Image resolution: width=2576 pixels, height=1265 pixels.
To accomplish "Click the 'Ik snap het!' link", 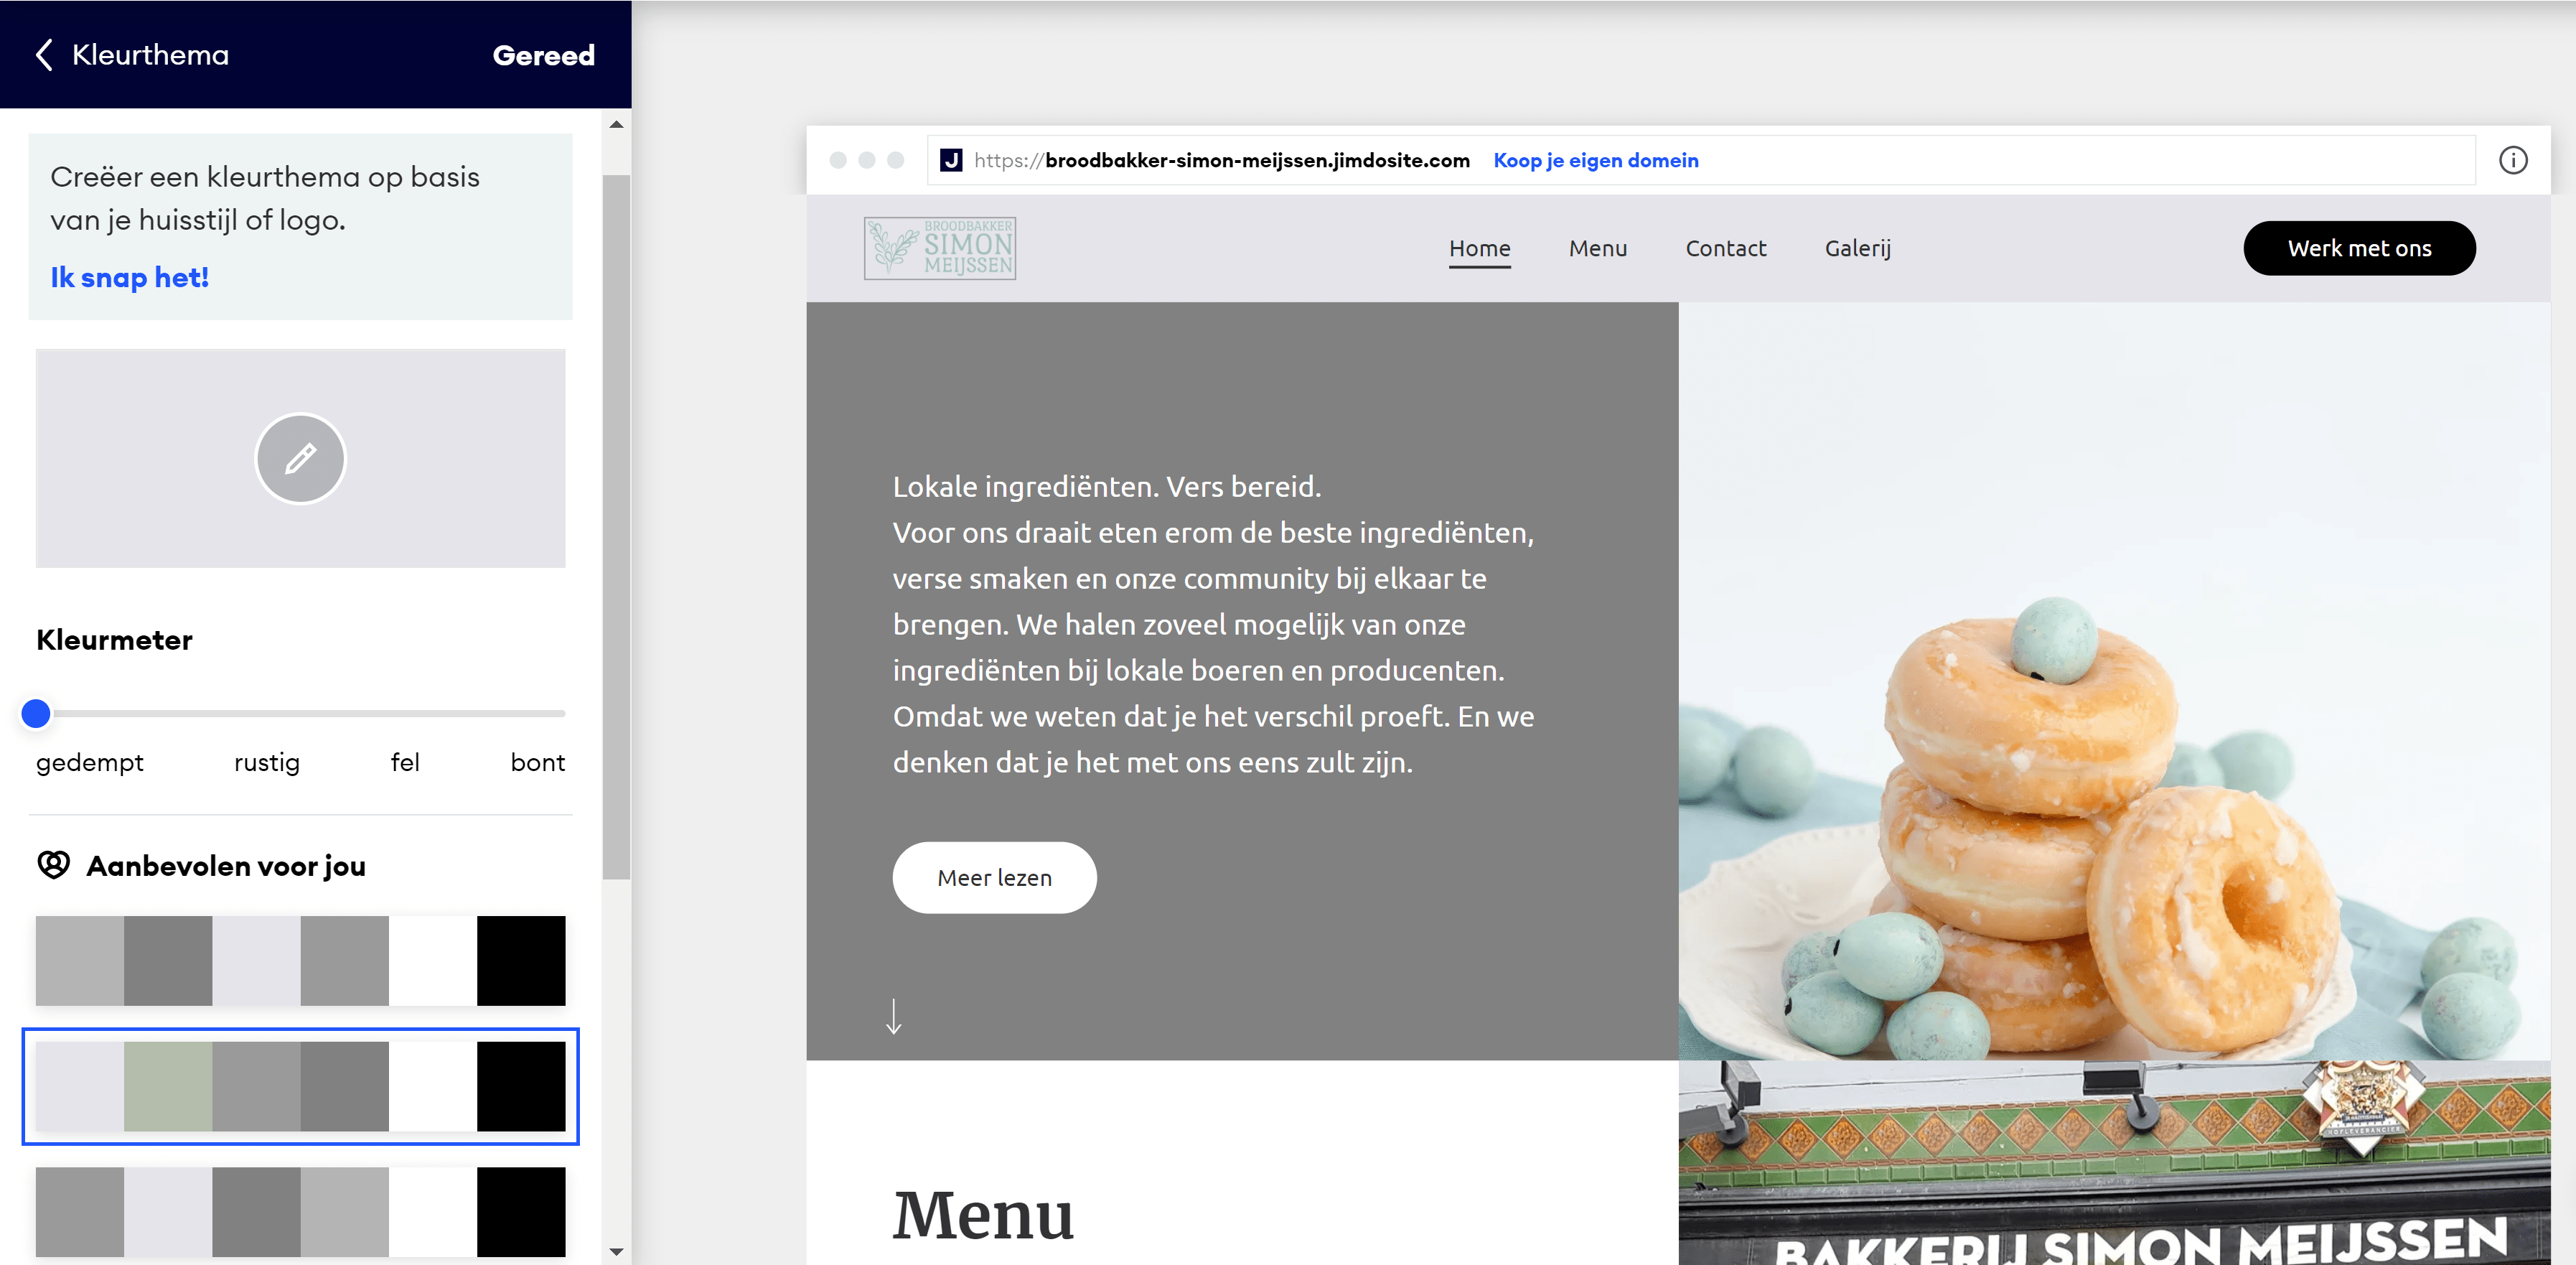I will pos(129,277).
